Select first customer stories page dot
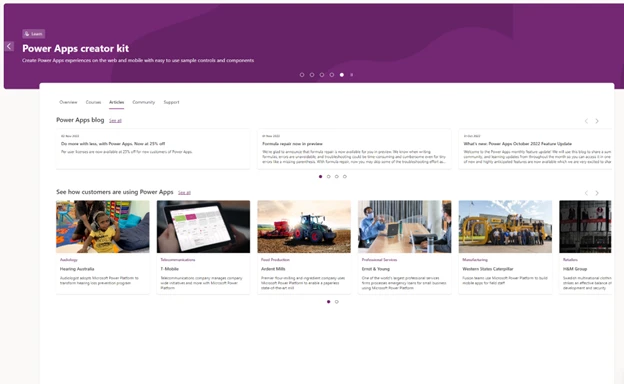Screen dimensions: 624x384 coord(328,302)
